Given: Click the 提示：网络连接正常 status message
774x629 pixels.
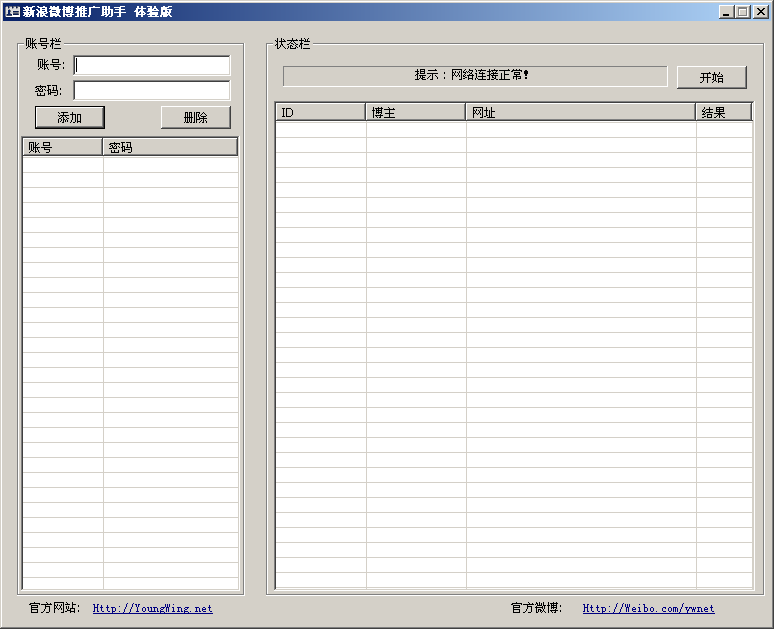Looking at the screenshot, I should pyautogui.click(x=475, y=76).
